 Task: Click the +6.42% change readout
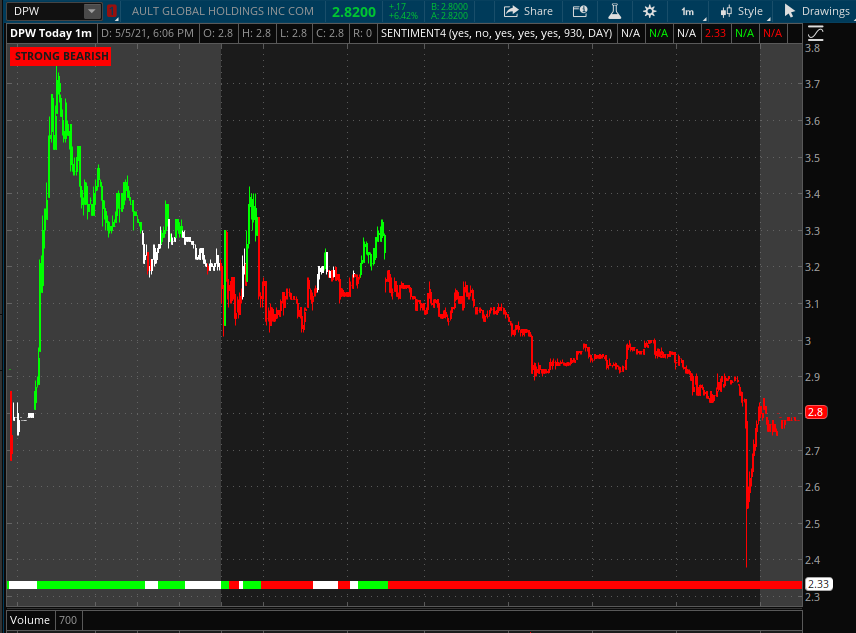click(x=403, y=16)
